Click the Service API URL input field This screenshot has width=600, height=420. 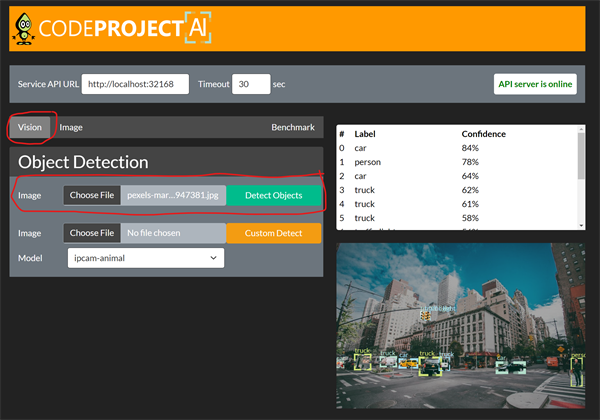click(135, 84)
